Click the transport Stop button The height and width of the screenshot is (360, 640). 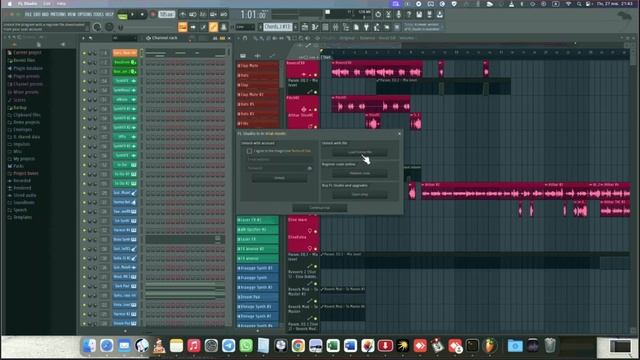pyautogui.click(x=142, y=14)
